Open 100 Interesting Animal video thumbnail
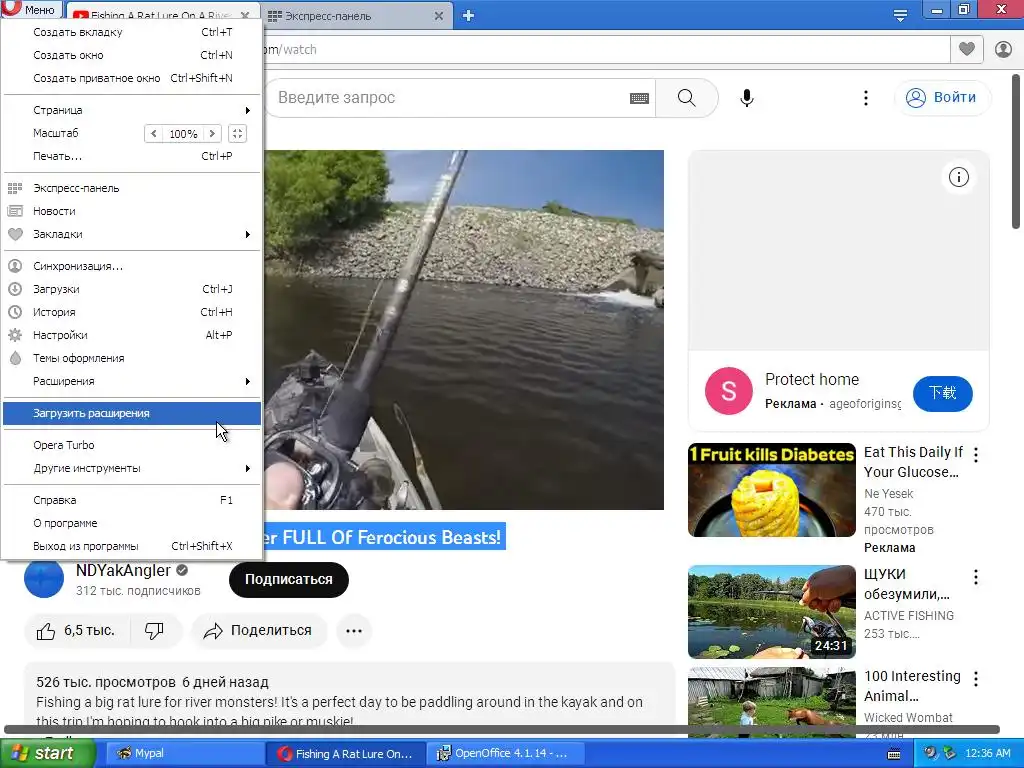Screen dimensions: 1024x768 click(771, 702)
